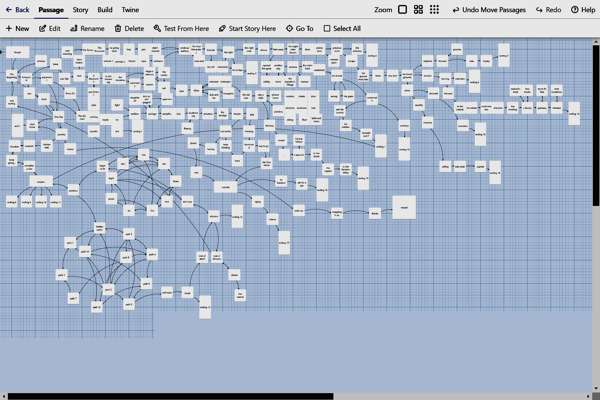Click the Select All checkbox button
The image size is (600, 400).
(x=342, y=29)
